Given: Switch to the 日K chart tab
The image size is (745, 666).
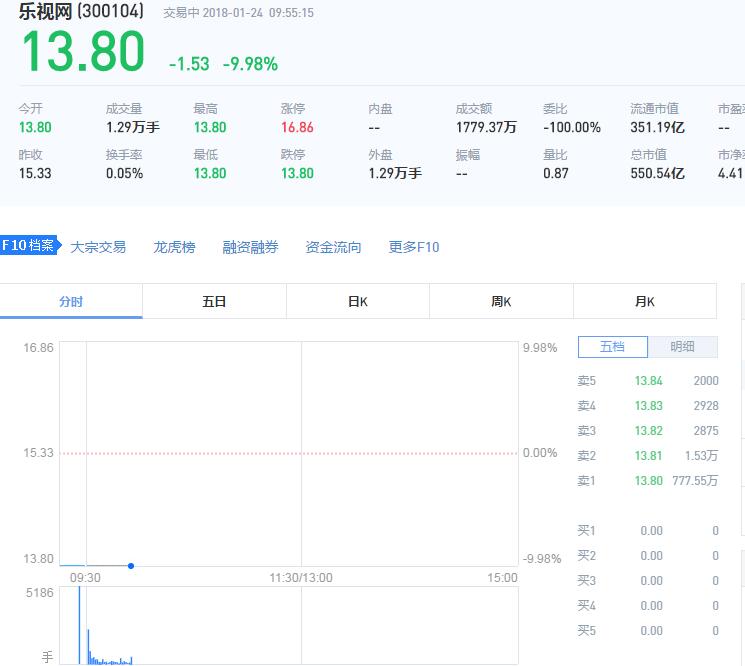Looking at the screenshot, I should point(358,301).
